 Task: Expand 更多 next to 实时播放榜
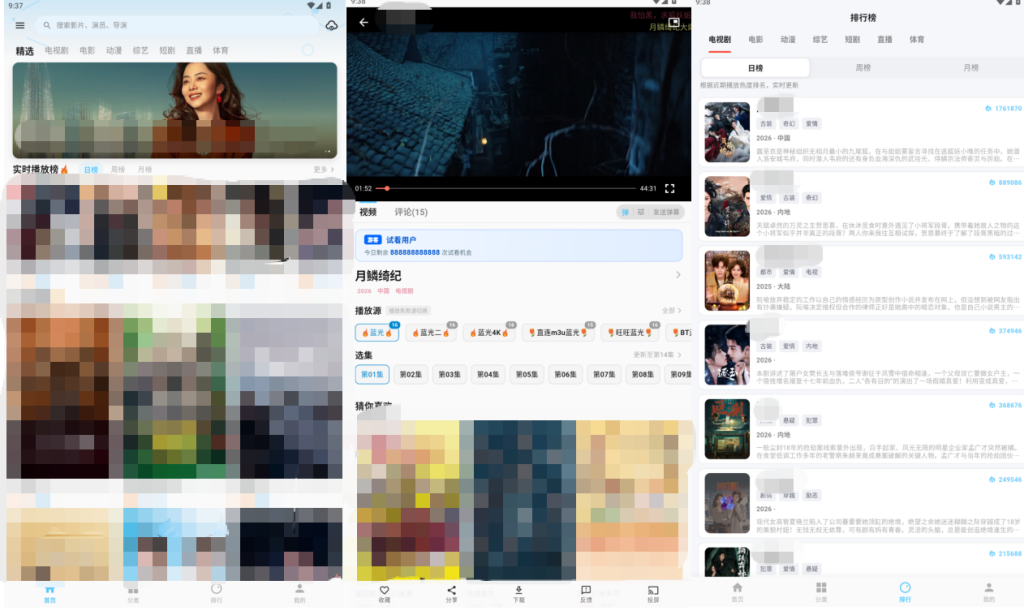pyautogui.click(x=323, y=170)
